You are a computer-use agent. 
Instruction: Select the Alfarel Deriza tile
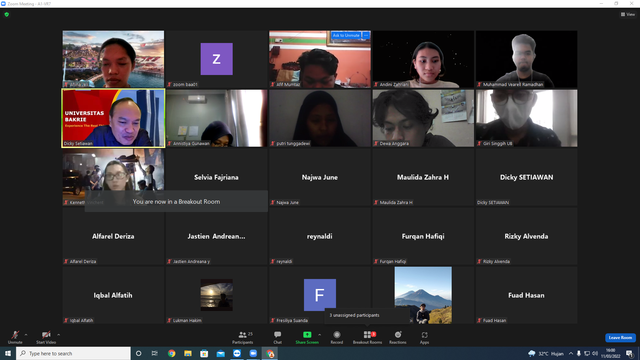pos(113,236)
